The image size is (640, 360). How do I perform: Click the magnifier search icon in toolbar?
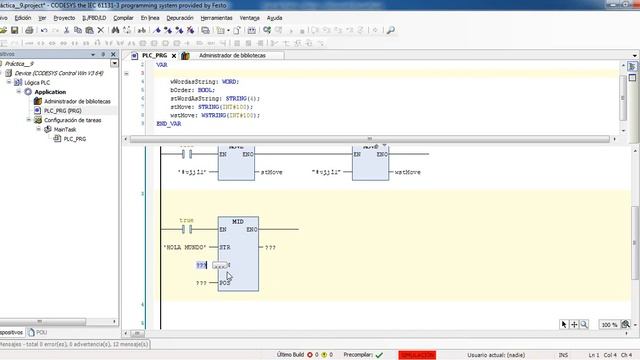point(391,30)
